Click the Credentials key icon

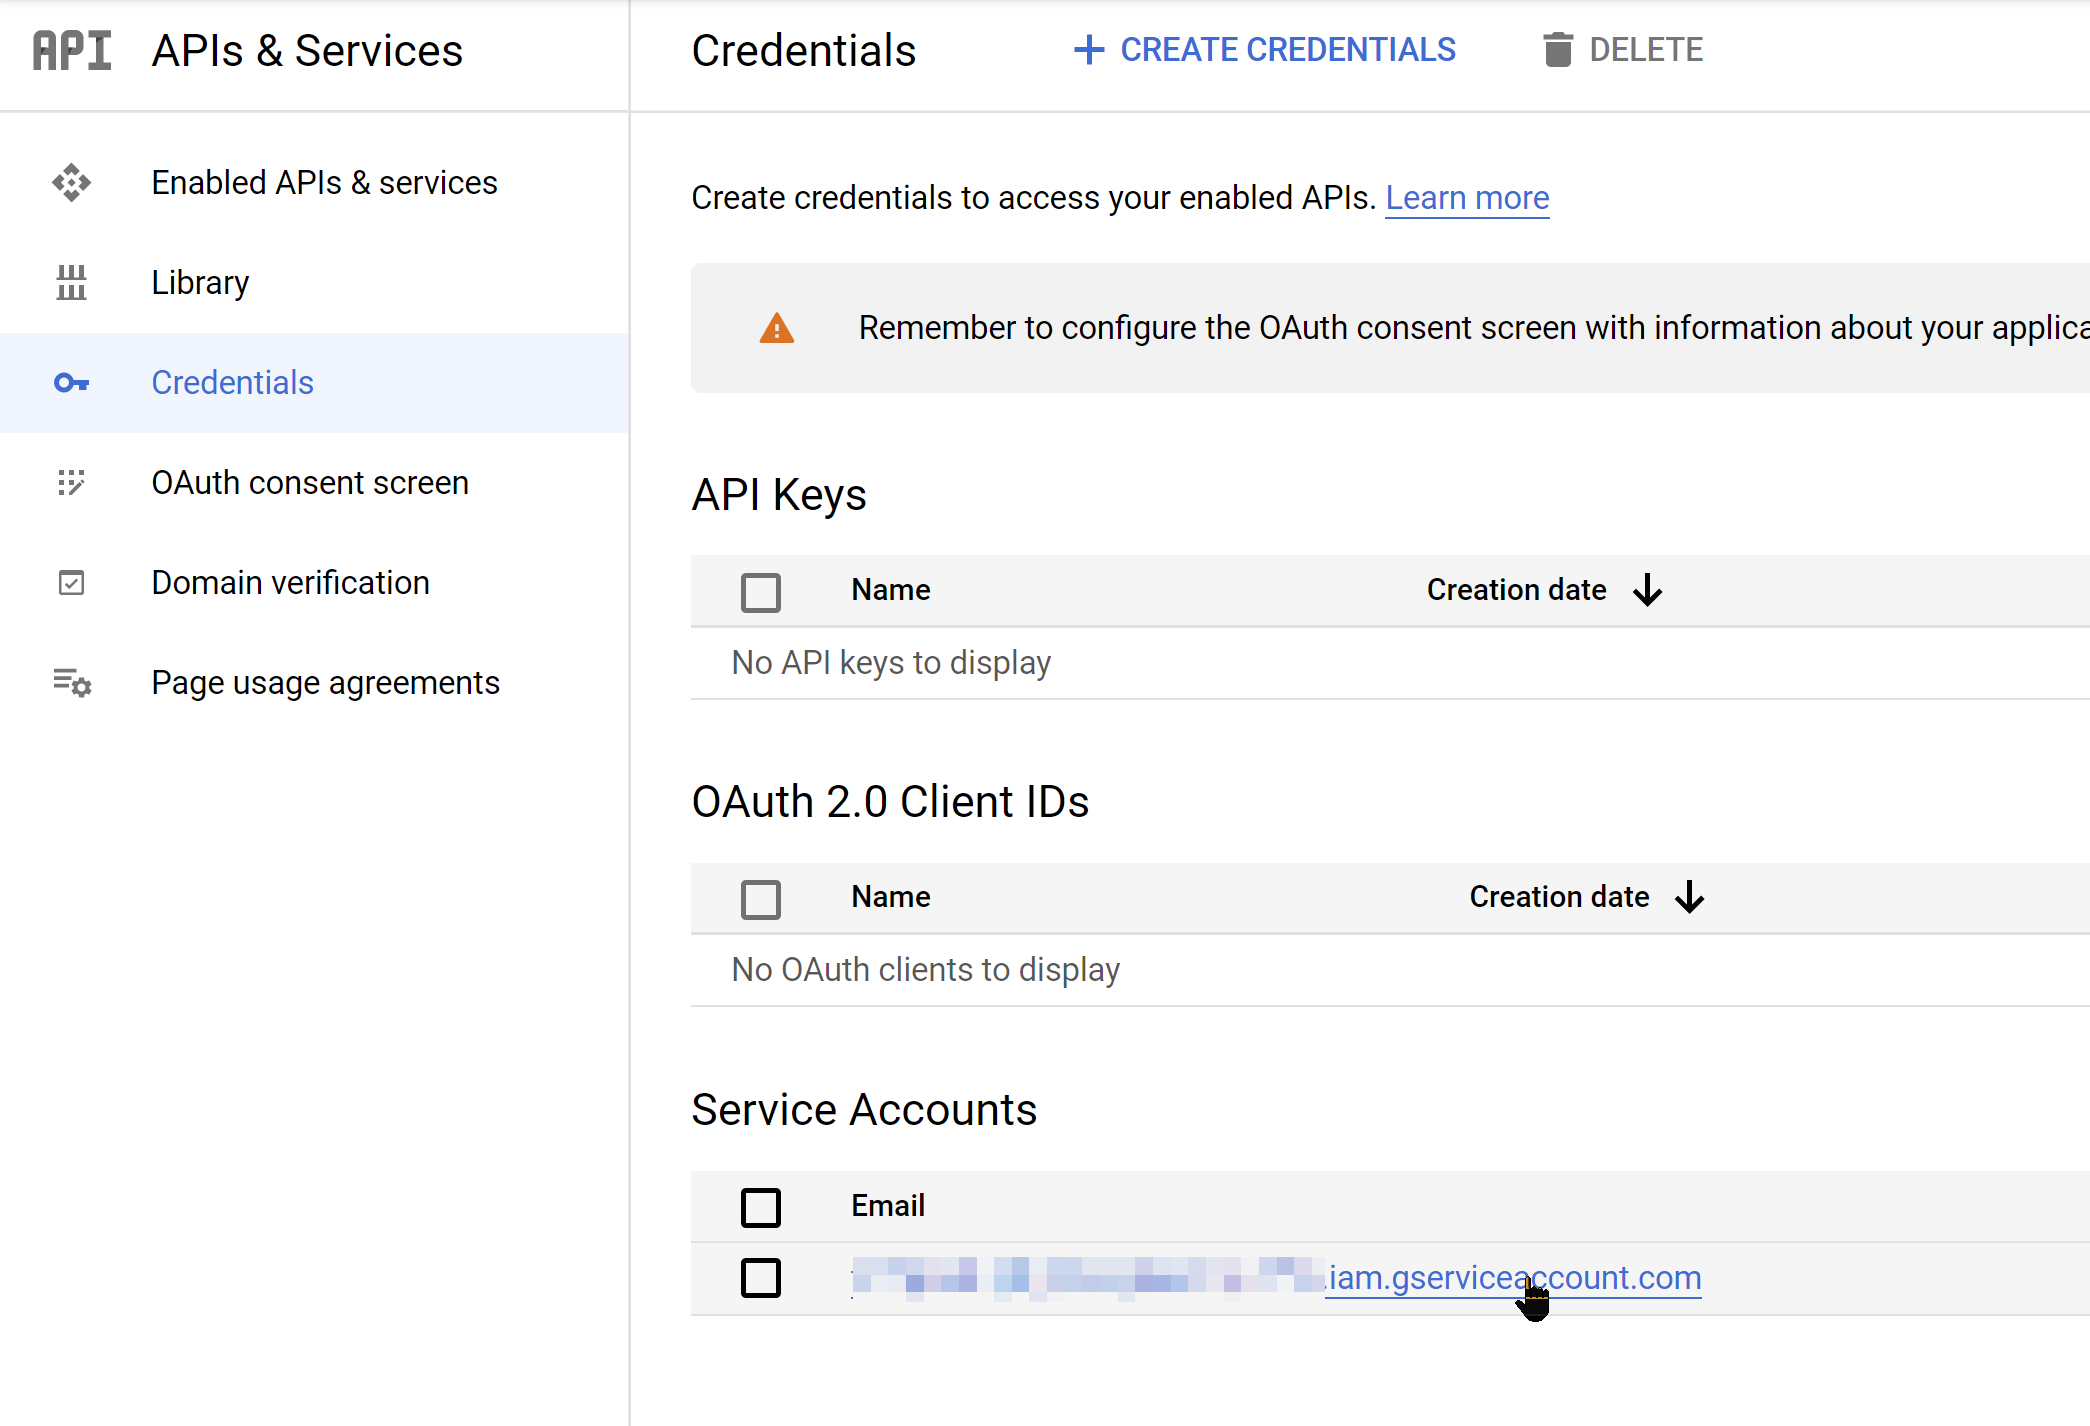[x=71, y=383]
